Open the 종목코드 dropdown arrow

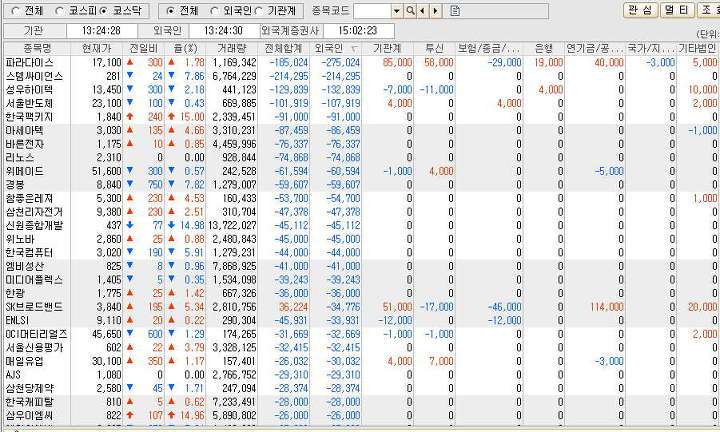(397, 11)
